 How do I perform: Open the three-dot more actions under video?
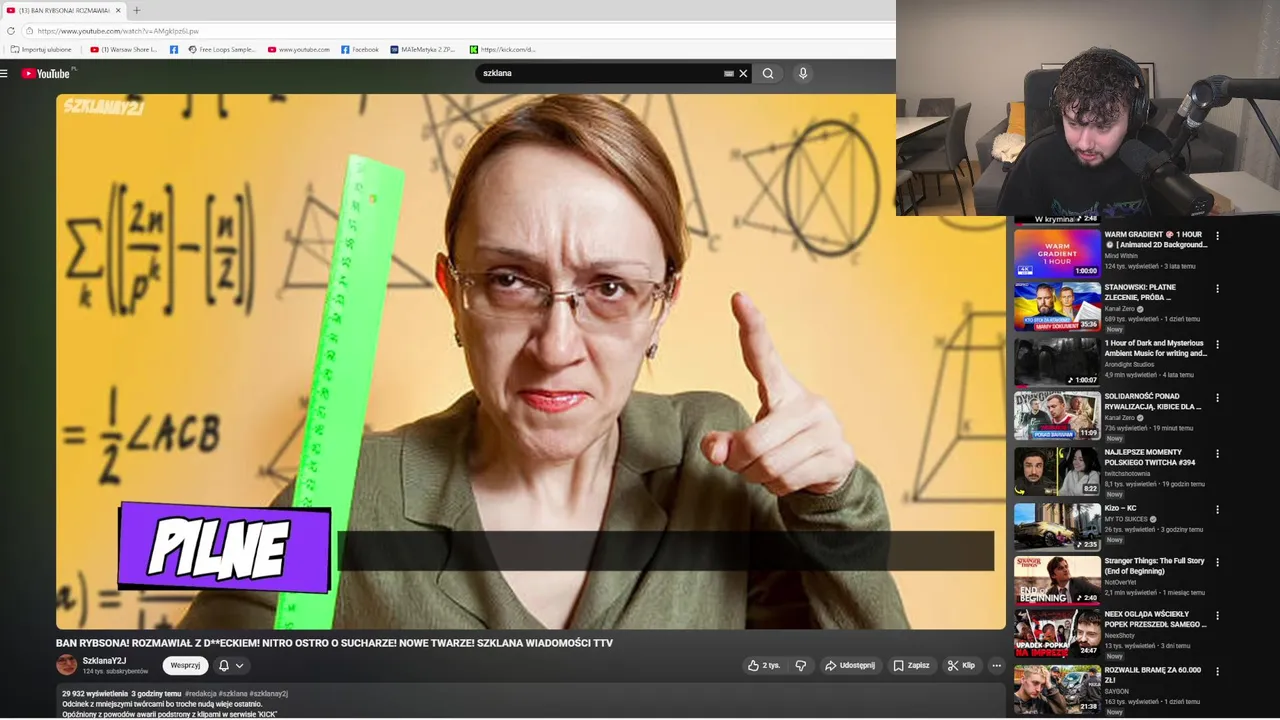click(996, 665)
